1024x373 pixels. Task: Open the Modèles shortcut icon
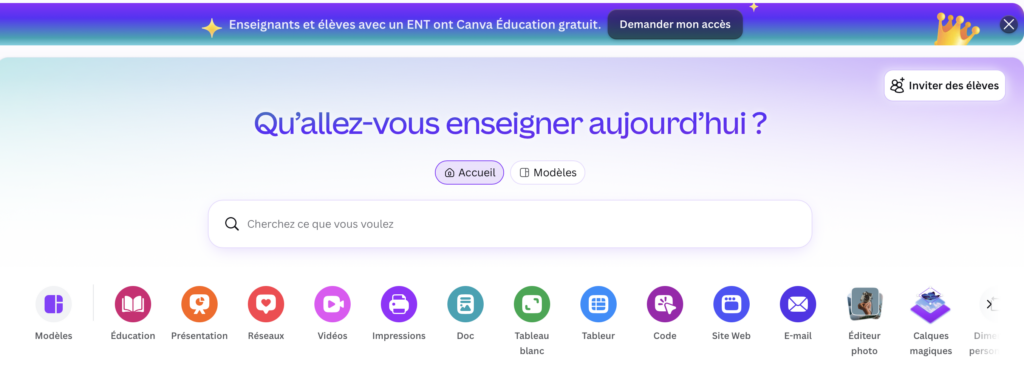(54, 304)
